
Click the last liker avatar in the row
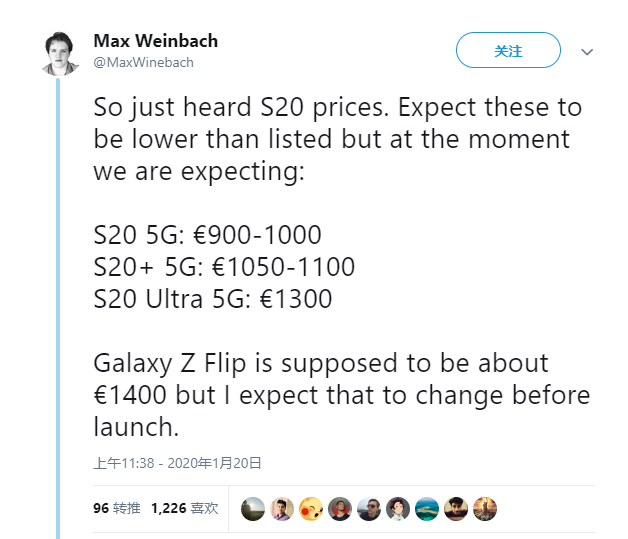[485, 508]
